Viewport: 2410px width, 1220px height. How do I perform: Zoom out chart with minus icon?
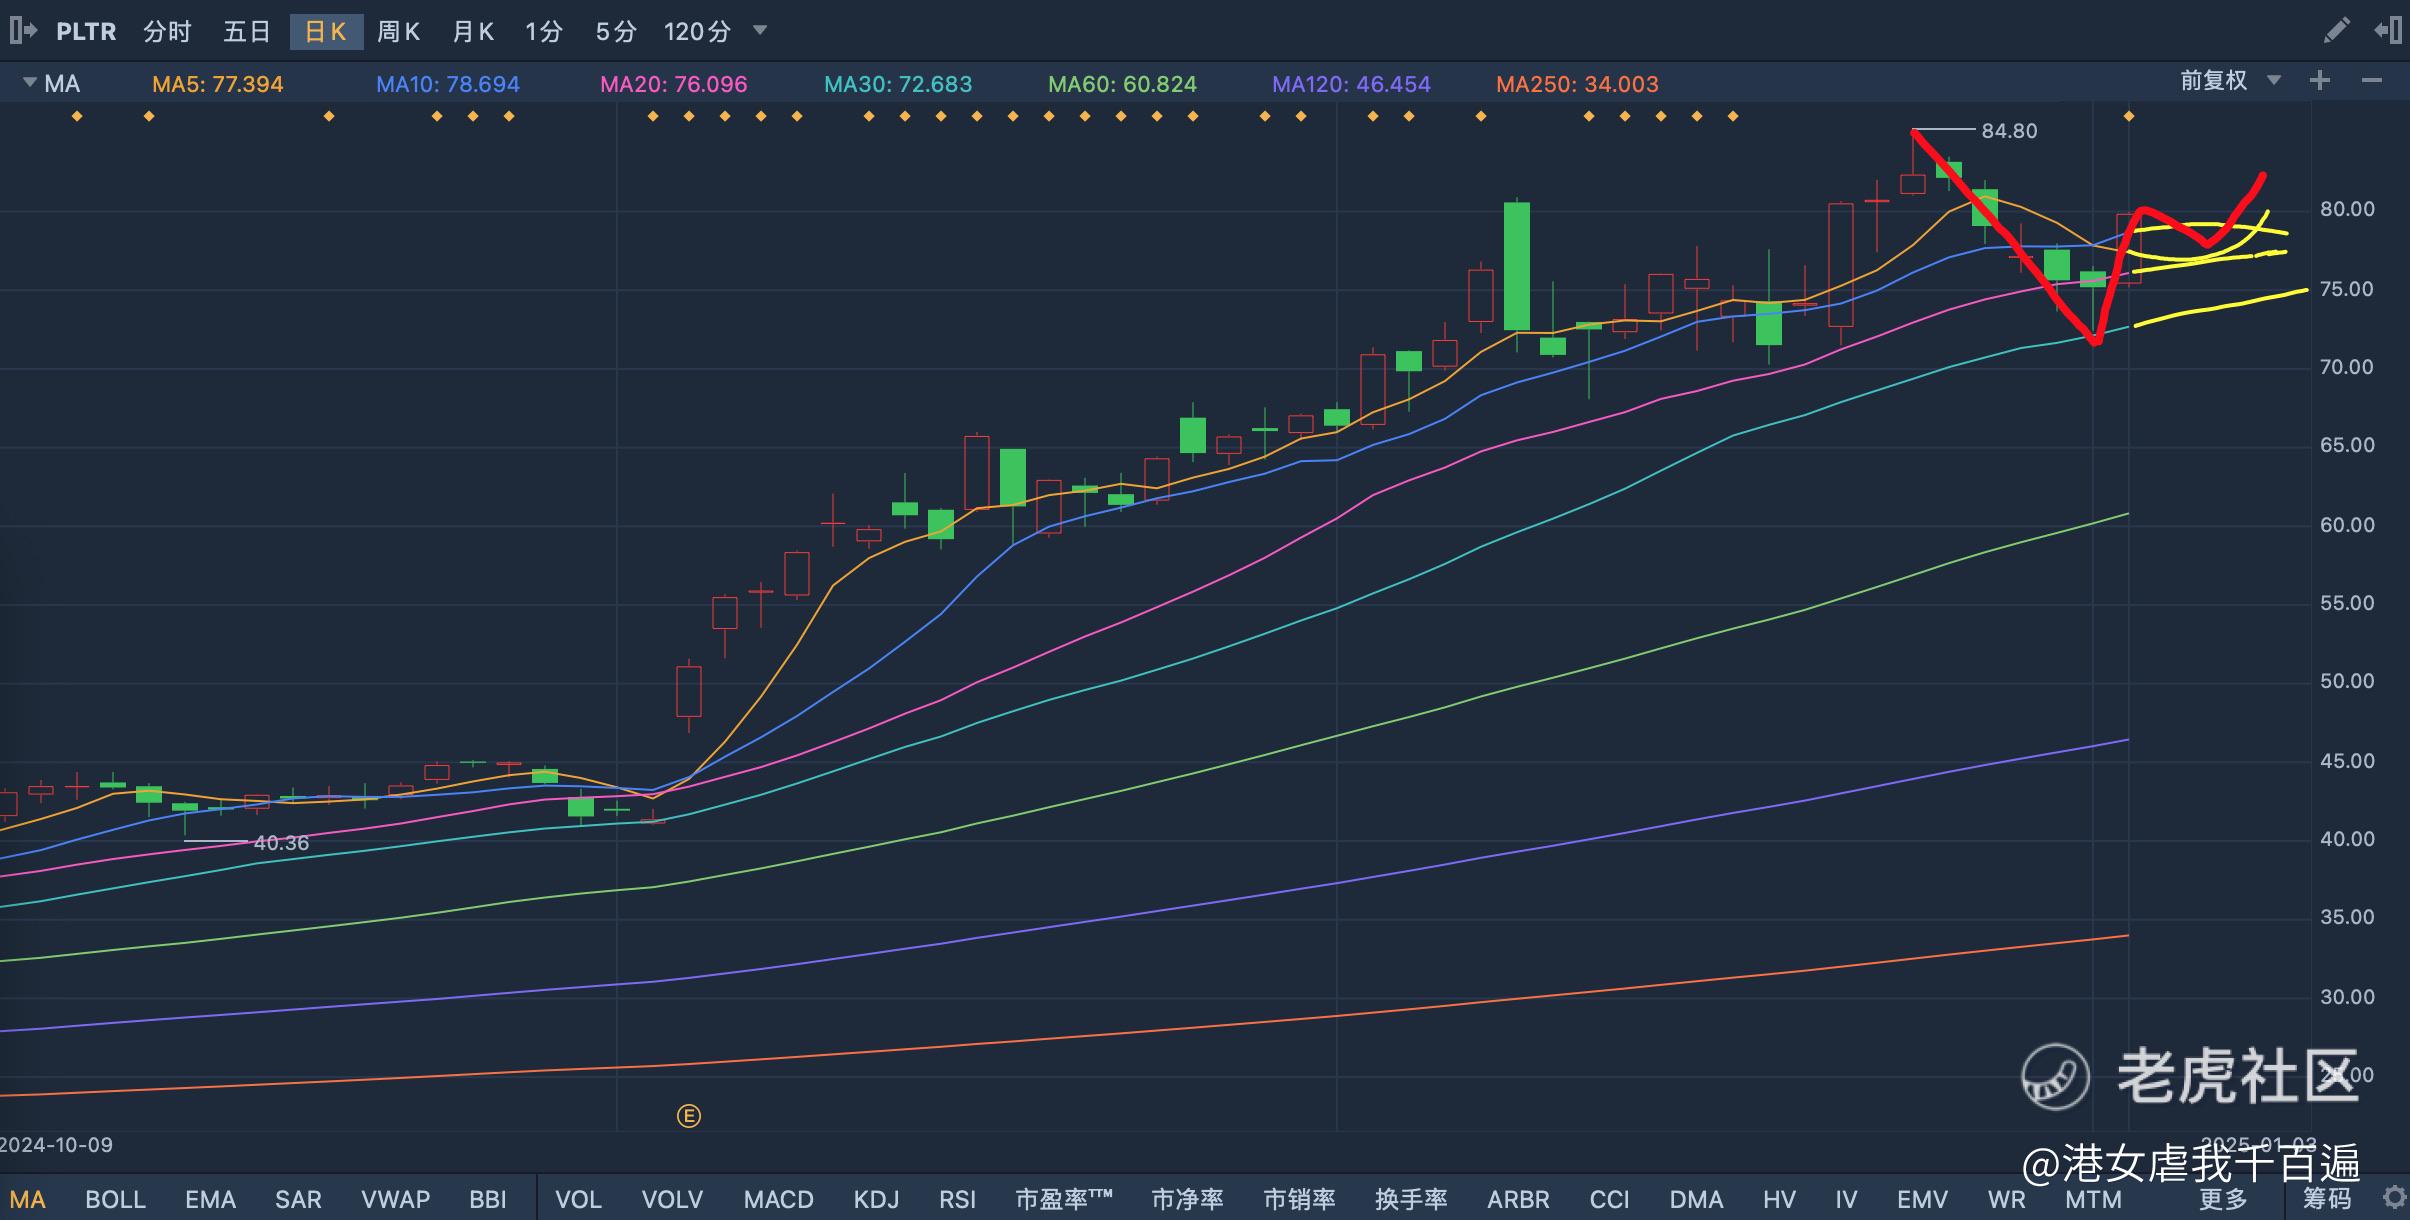coord(2371,81)
